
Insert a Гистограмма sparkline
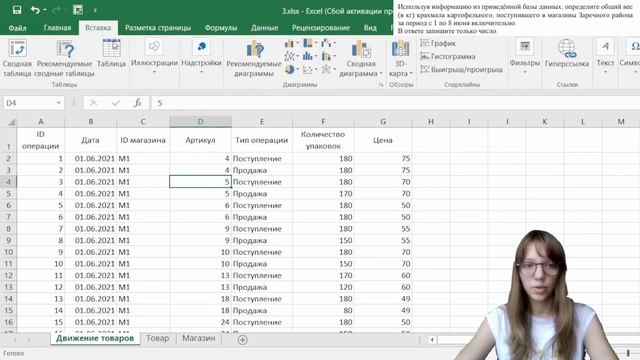[448, 56]
